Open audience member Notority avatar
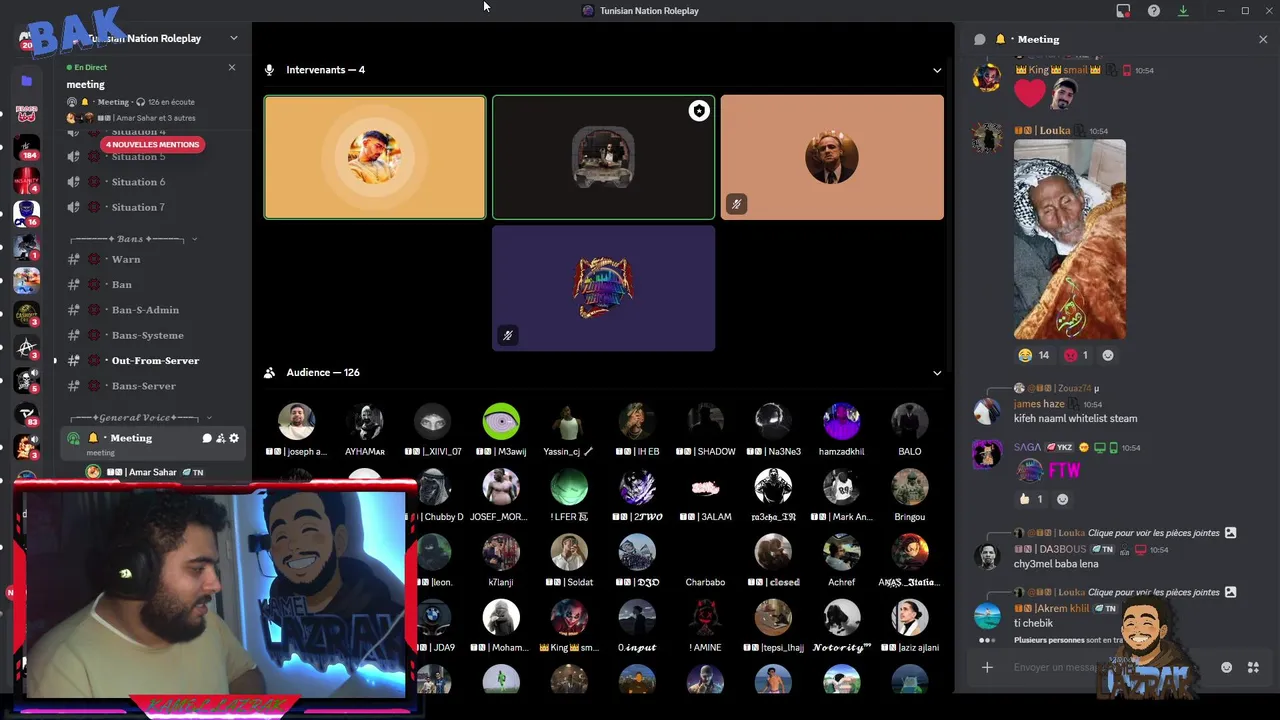 pos(841,618)
